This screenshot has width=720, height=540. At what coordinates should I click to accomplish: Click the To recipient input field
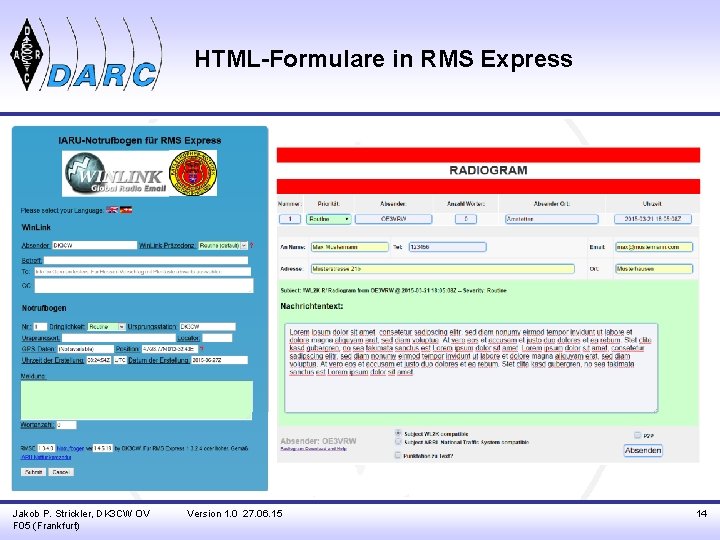(x=142, y=271)
